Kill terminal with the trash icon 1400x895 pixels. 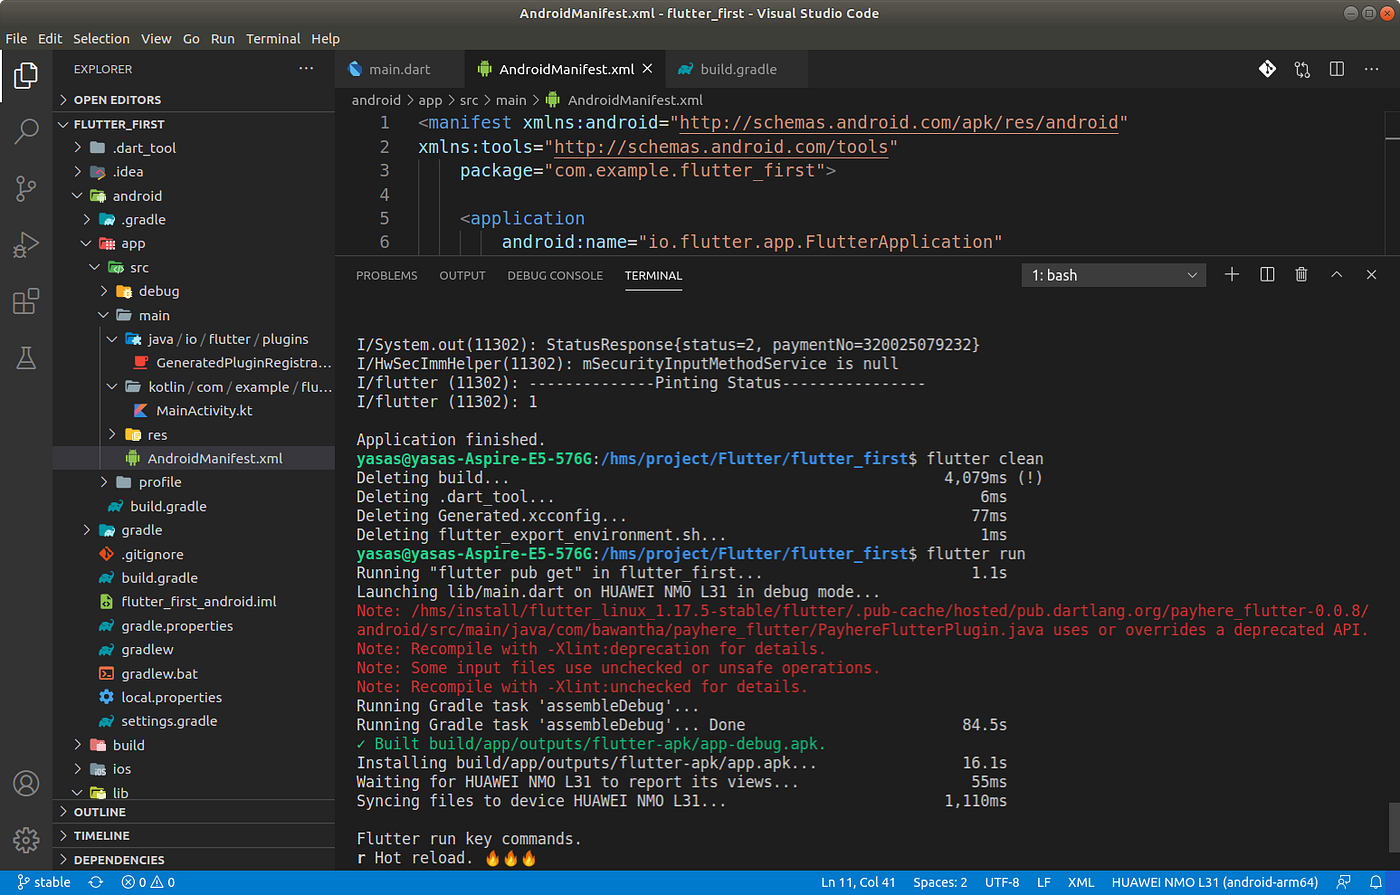(1301, 275)
